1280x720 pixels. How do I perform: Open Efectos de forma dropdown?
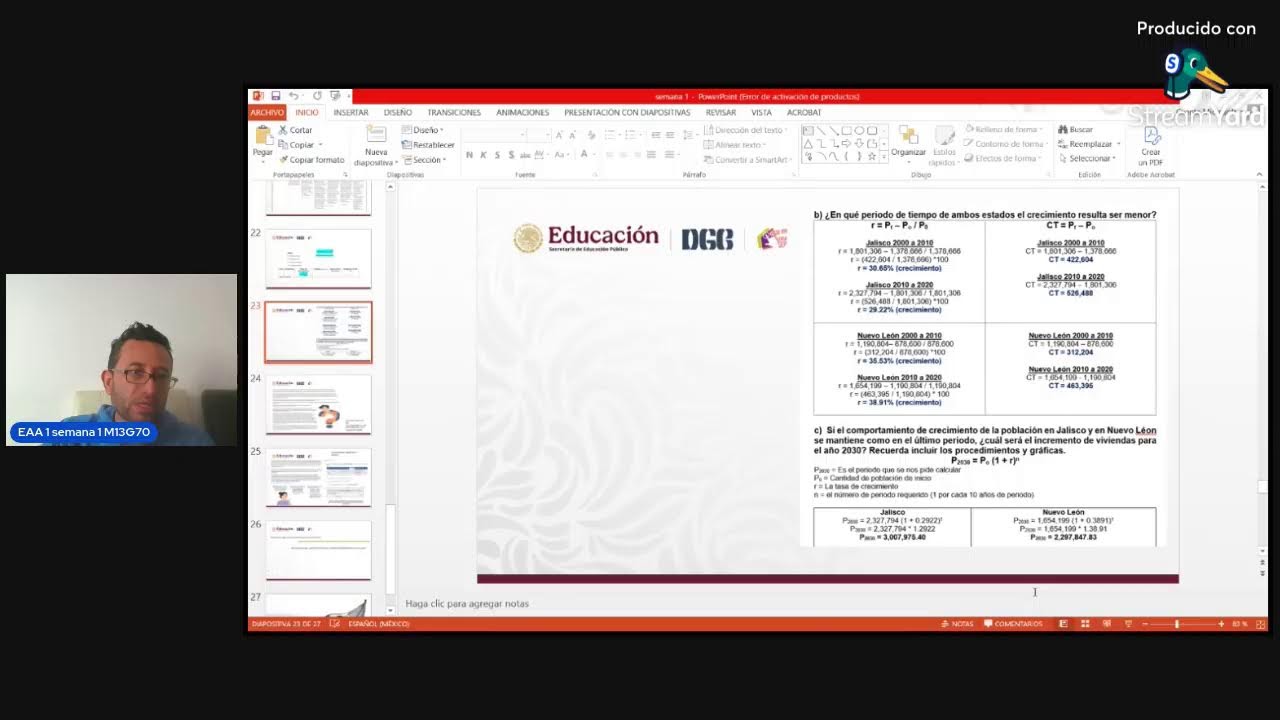(1002, 158)
